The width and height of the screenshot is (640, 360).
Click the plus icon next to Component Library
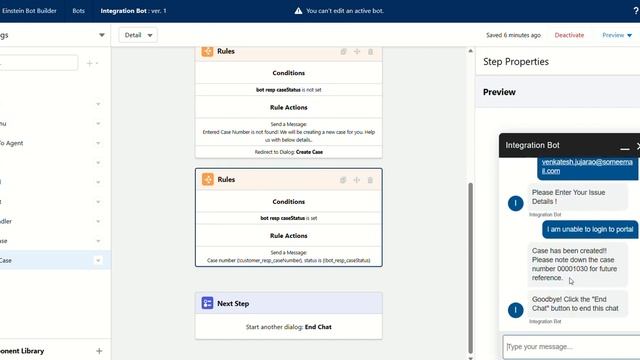[99, 351]
